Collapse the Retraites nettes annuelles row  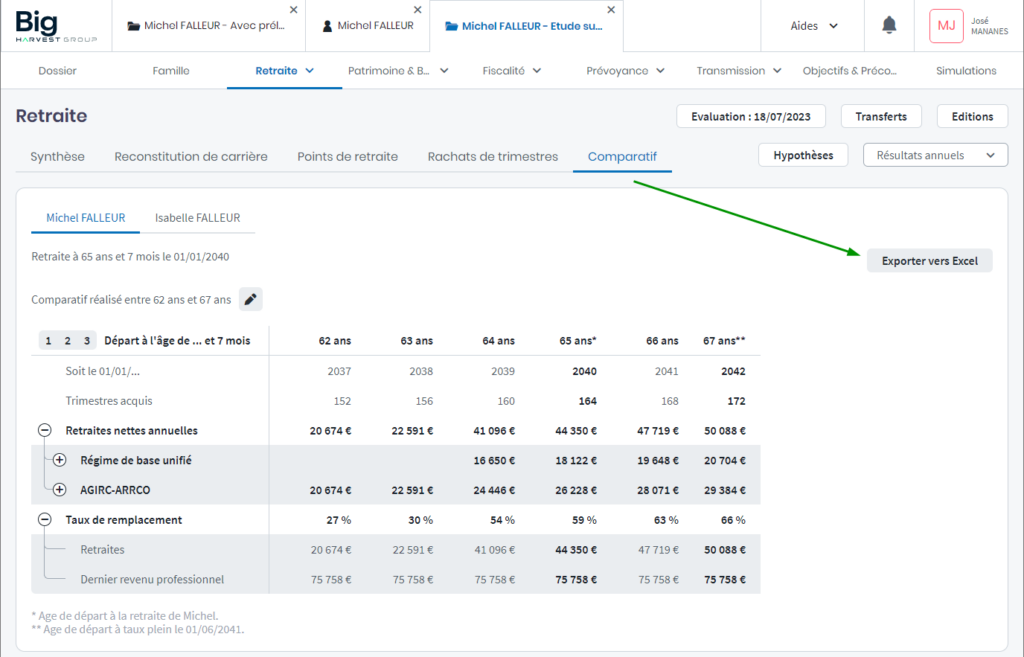coord(44,430)
